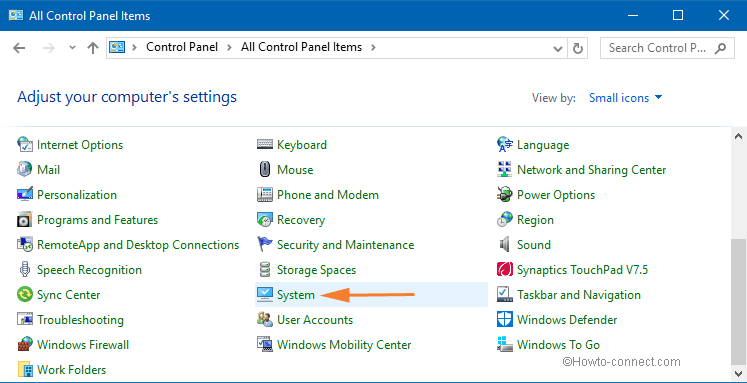Click the Recovery icon
Screen dimensions: 747x383
click(264, 220)
